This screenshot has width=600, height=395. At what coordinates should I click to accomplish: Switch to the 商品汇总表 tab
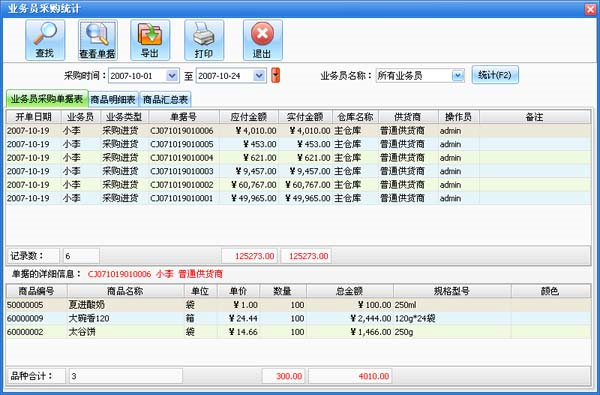(x=165, y=100)
